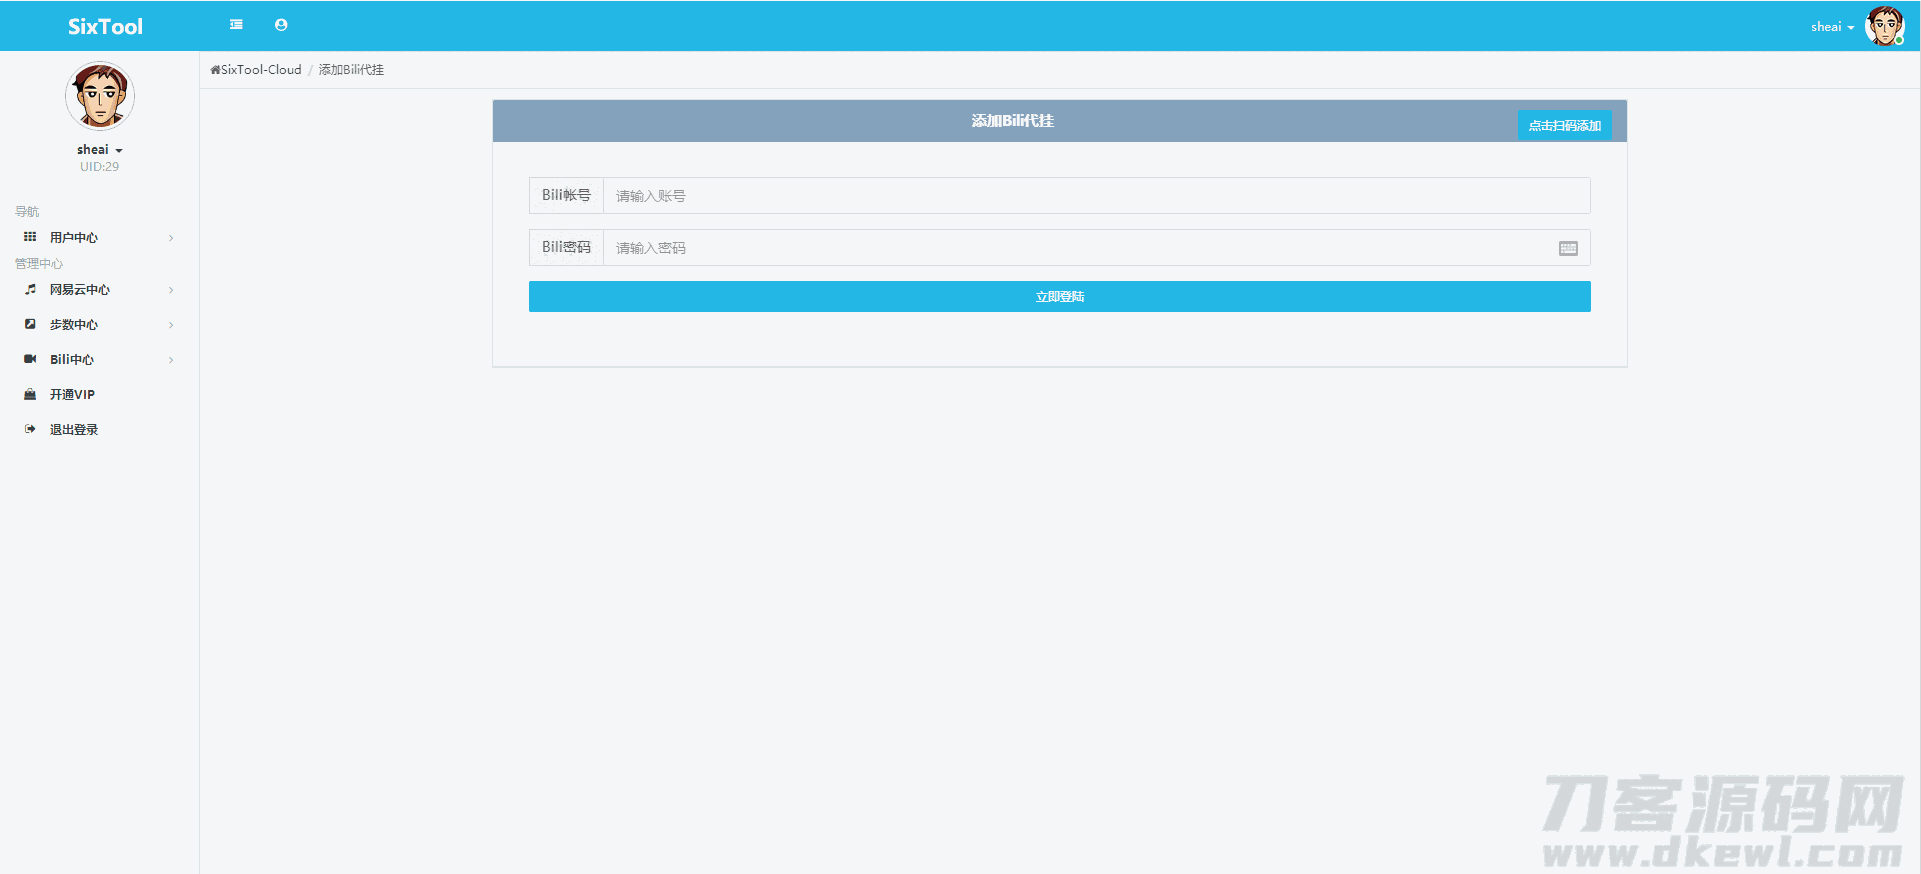Open 步数中心 menu item

pyautogui.click(x=99, y=324)
